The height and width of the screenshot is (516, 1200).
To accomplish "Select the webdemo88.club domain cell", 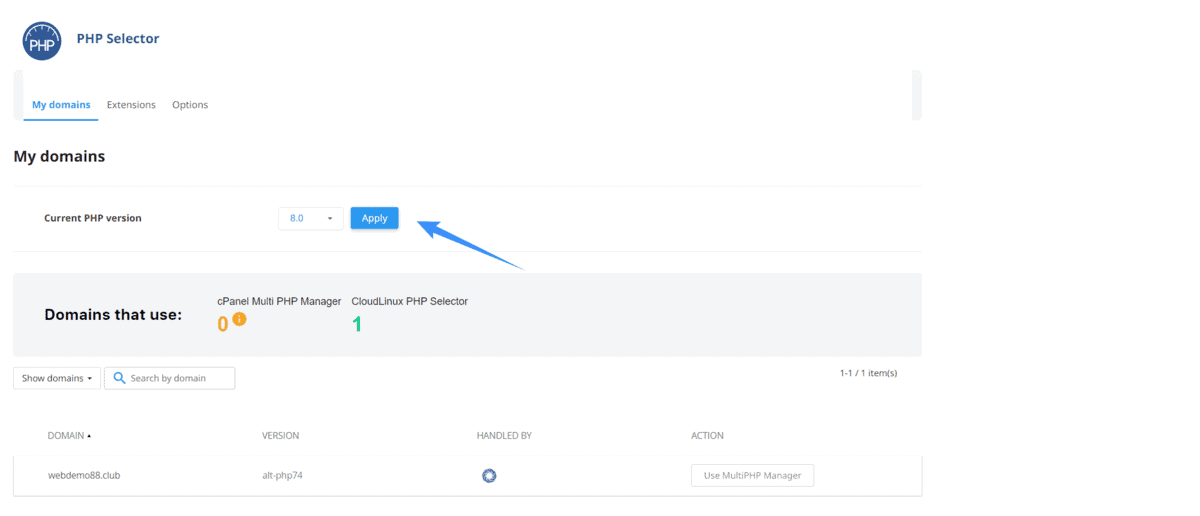I will click(x=84, y=475).
